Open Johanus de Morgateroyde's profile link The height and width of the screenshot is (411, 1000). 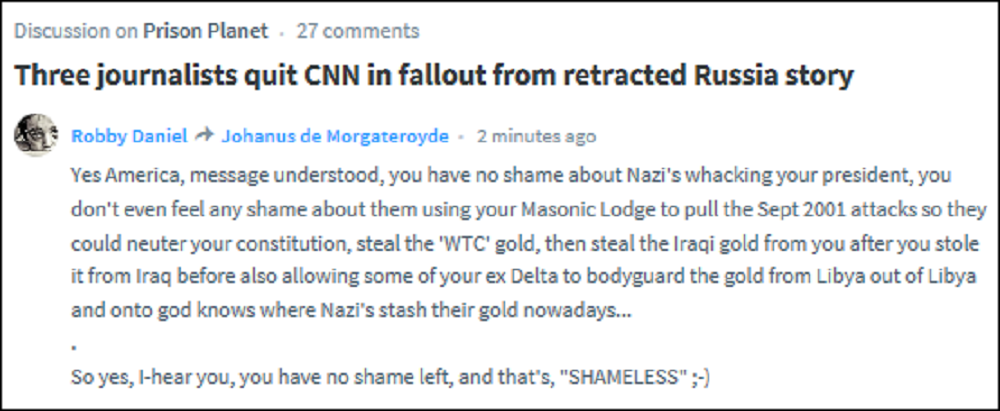(333, 135)
